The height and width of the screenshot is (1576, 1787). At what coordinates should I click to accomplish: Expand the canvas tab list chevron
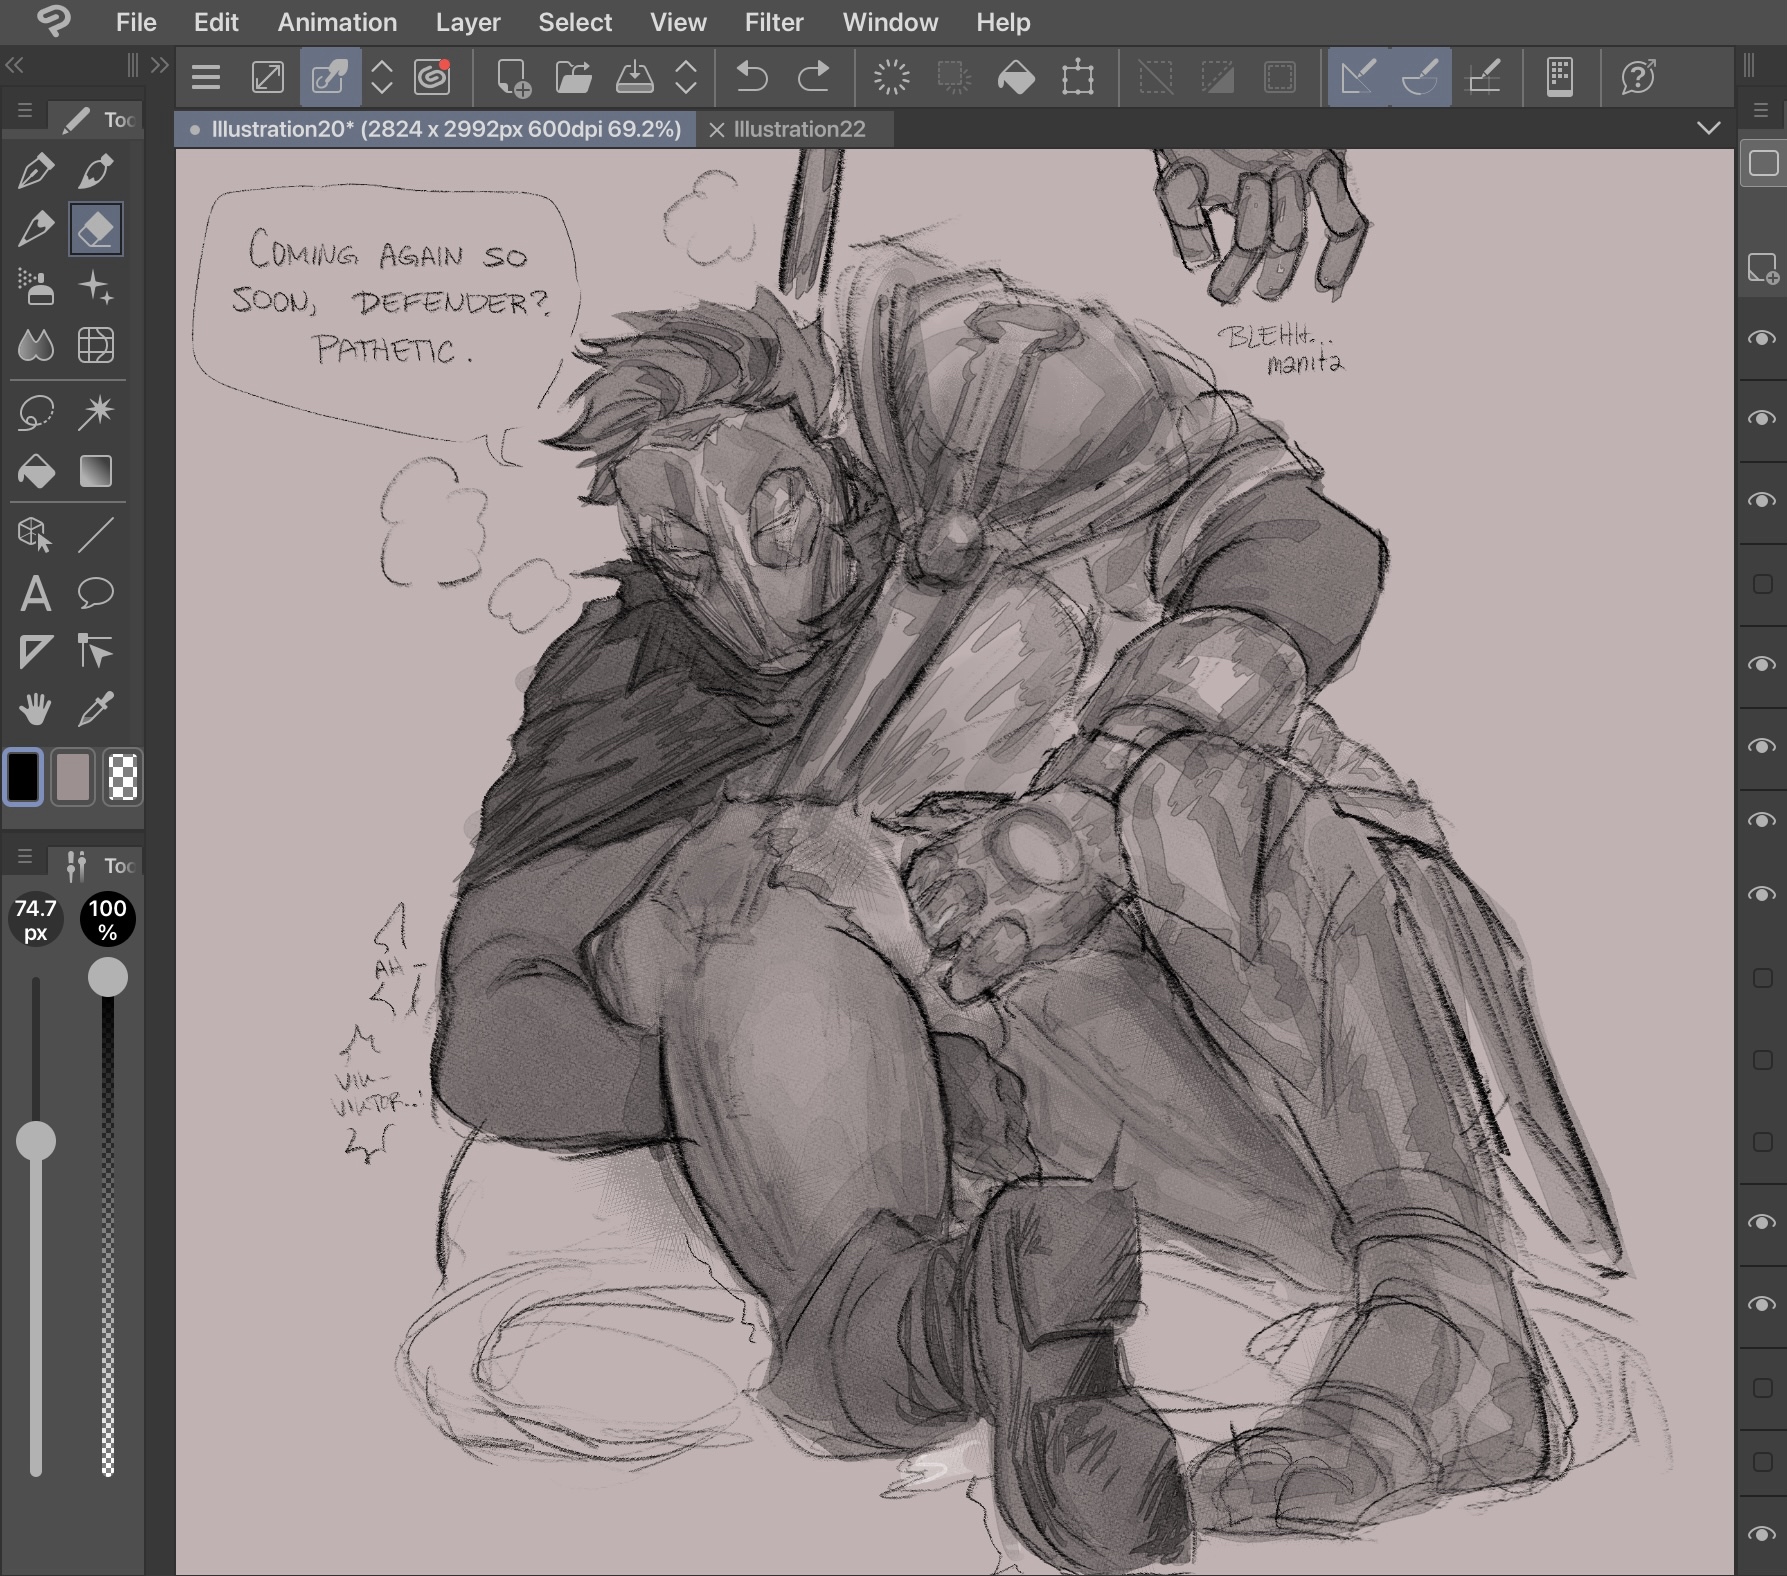1709,128
